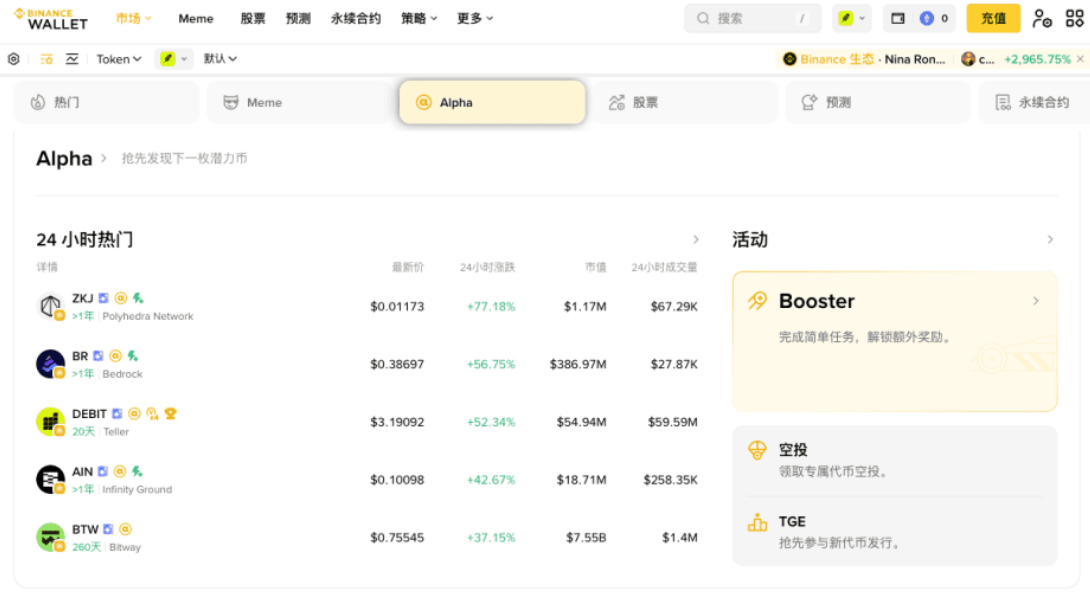Click the magnifier icon in search box
Image resolution: width=1090 pixels, height=599 pixels.
click(x=703, y=19)
